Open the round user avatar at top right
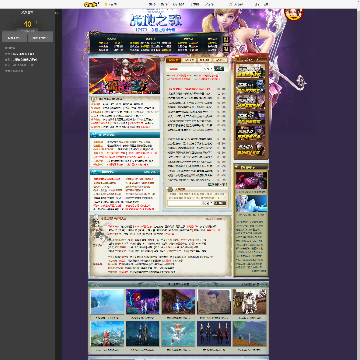This screenshot has width=360, height=360. coord(294,14)
